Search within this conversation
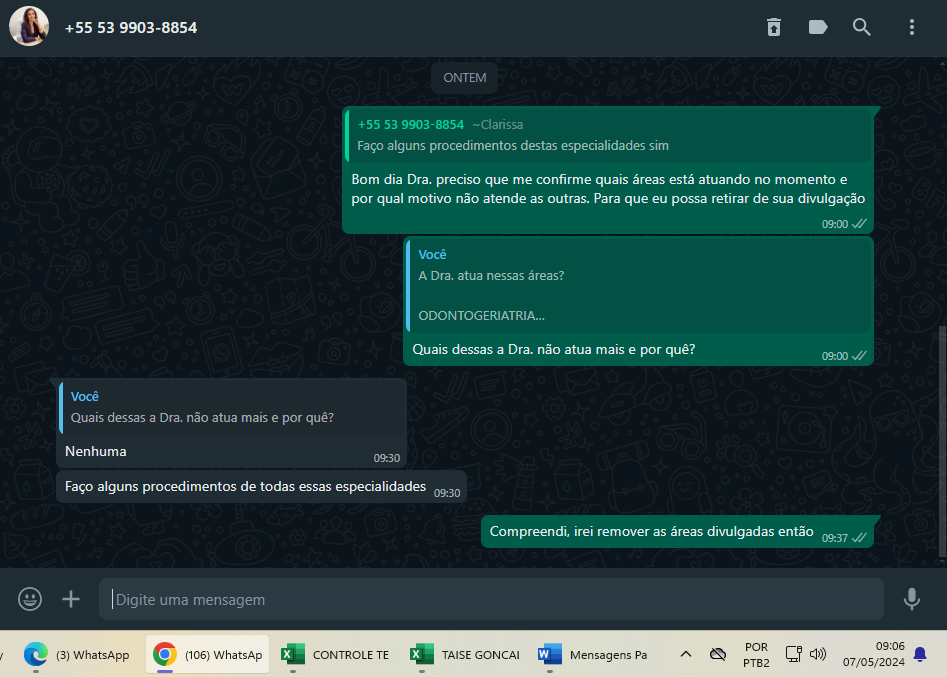Screen dimensions: 947x677 861,27
